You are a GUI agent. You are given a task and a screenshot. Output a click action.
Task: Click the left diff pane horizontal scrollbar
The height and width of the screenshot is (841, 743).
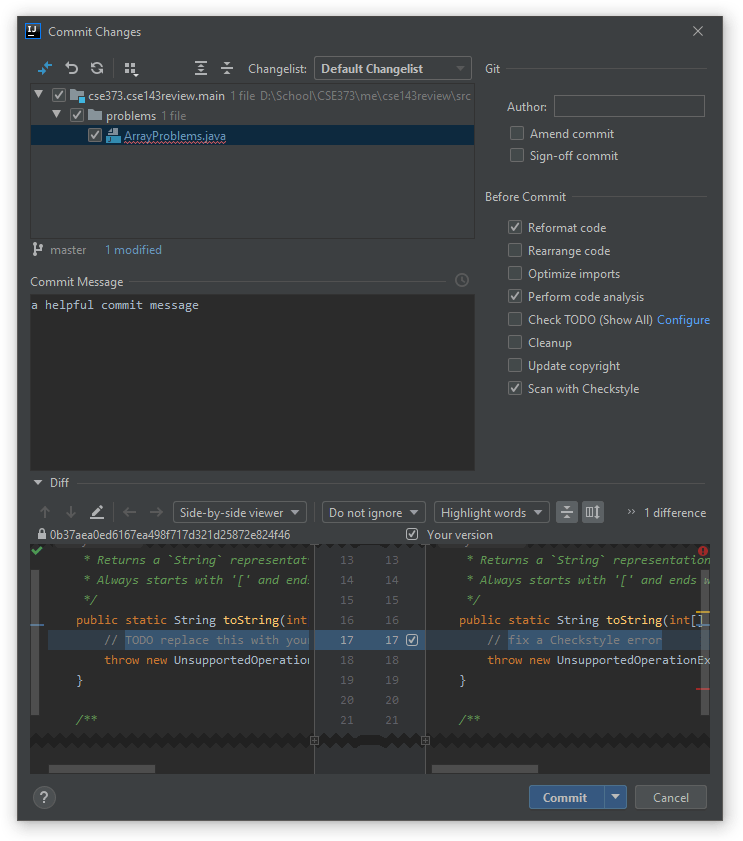(102, 769)
